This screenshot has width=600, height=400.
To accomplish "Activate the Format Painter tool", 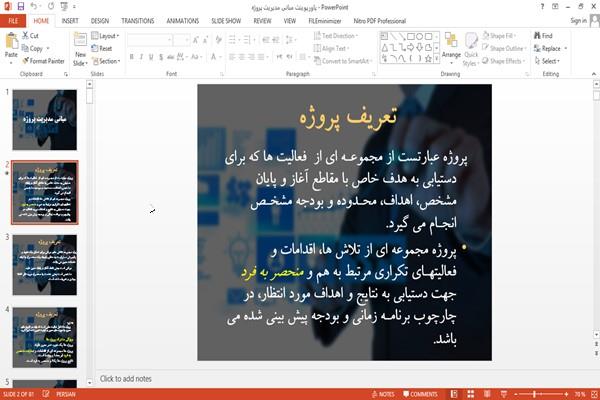I will point(43,61).
